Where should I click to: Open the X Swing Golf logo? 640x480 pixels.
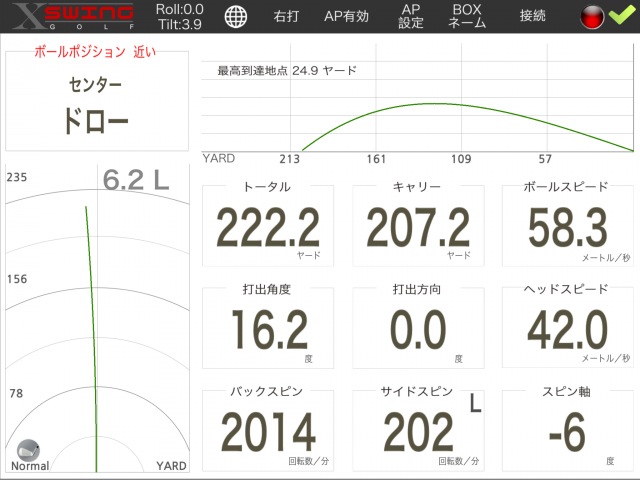click(73, 16)
